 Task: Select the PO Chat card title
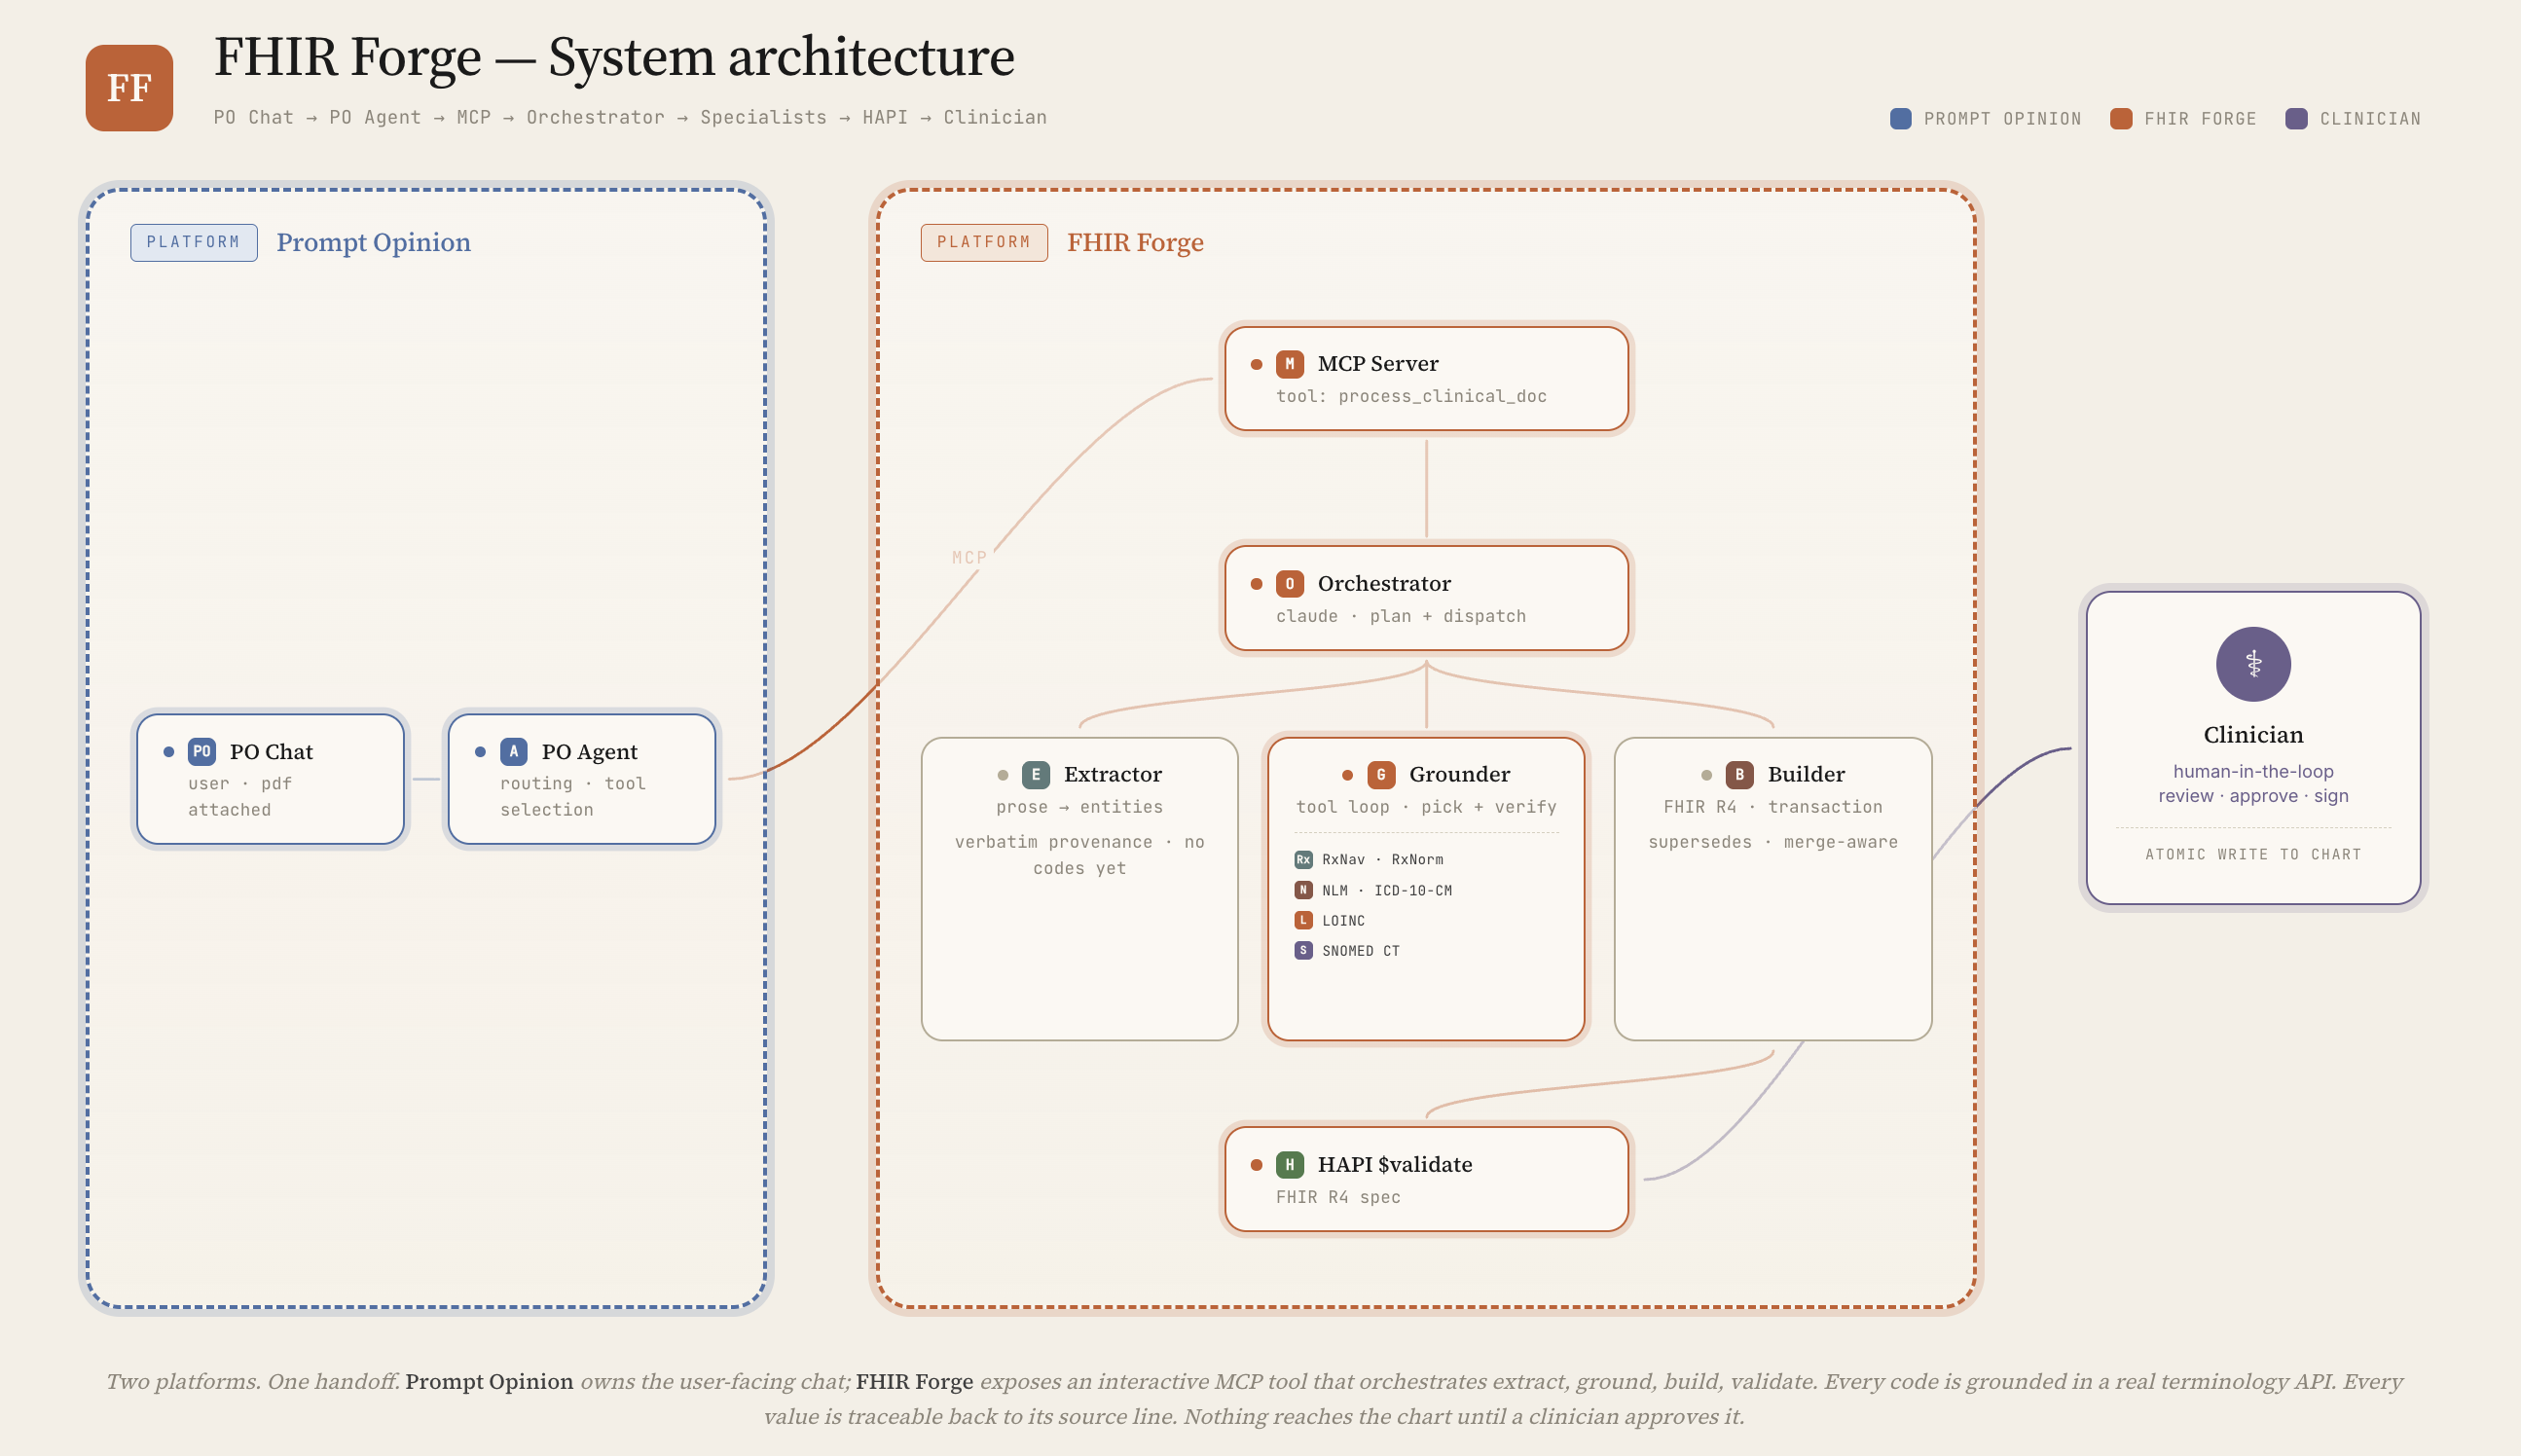271,752
